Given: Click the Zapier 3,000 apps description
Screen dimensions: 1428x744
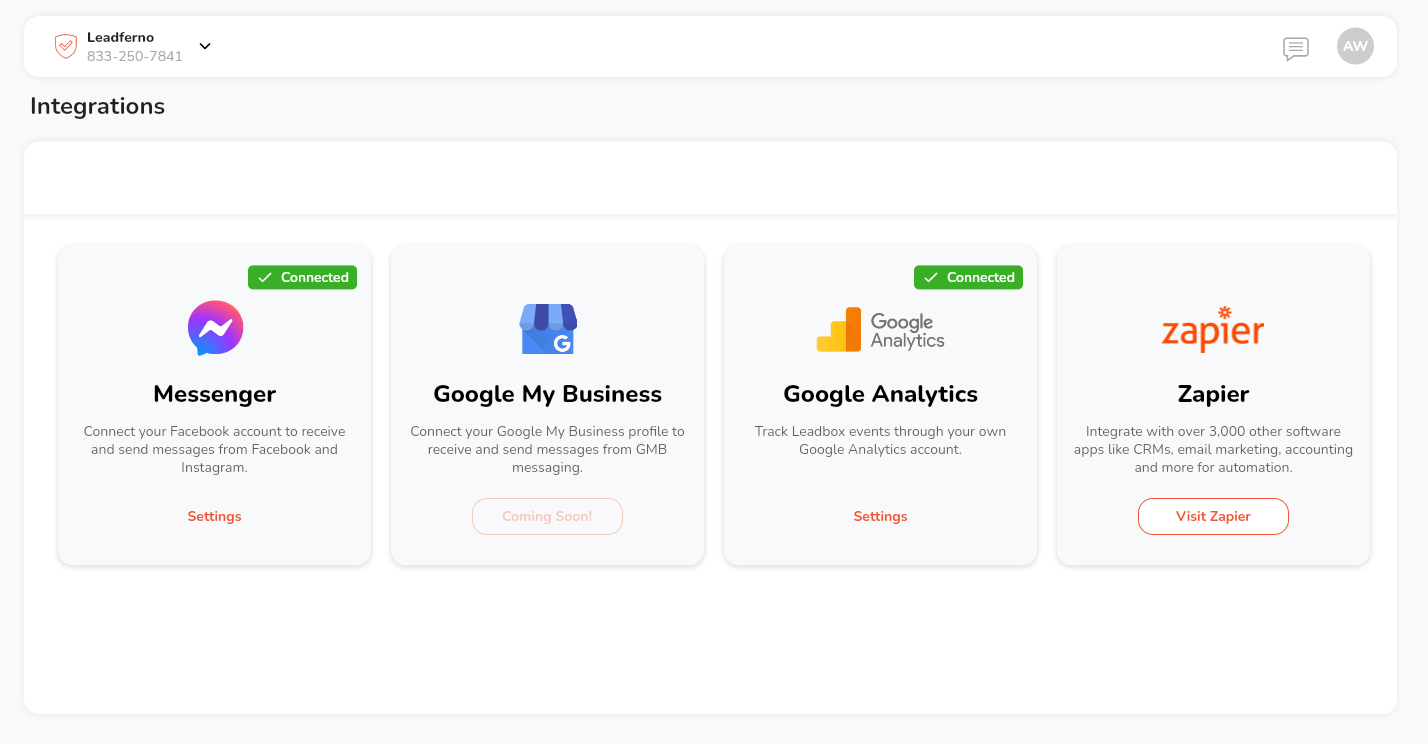Looking at the screenshot, I should point(1213,450).
